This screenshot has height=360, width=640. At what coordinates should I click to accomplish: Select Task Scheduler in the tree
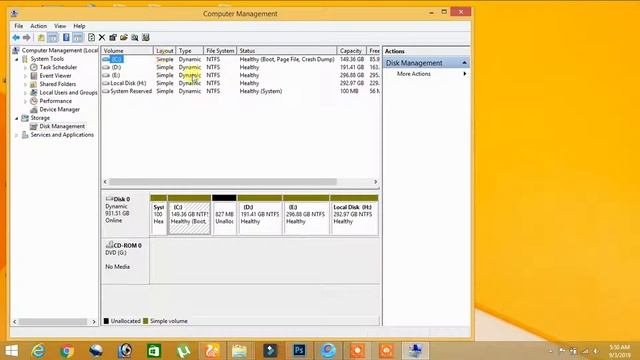point(58,67)
